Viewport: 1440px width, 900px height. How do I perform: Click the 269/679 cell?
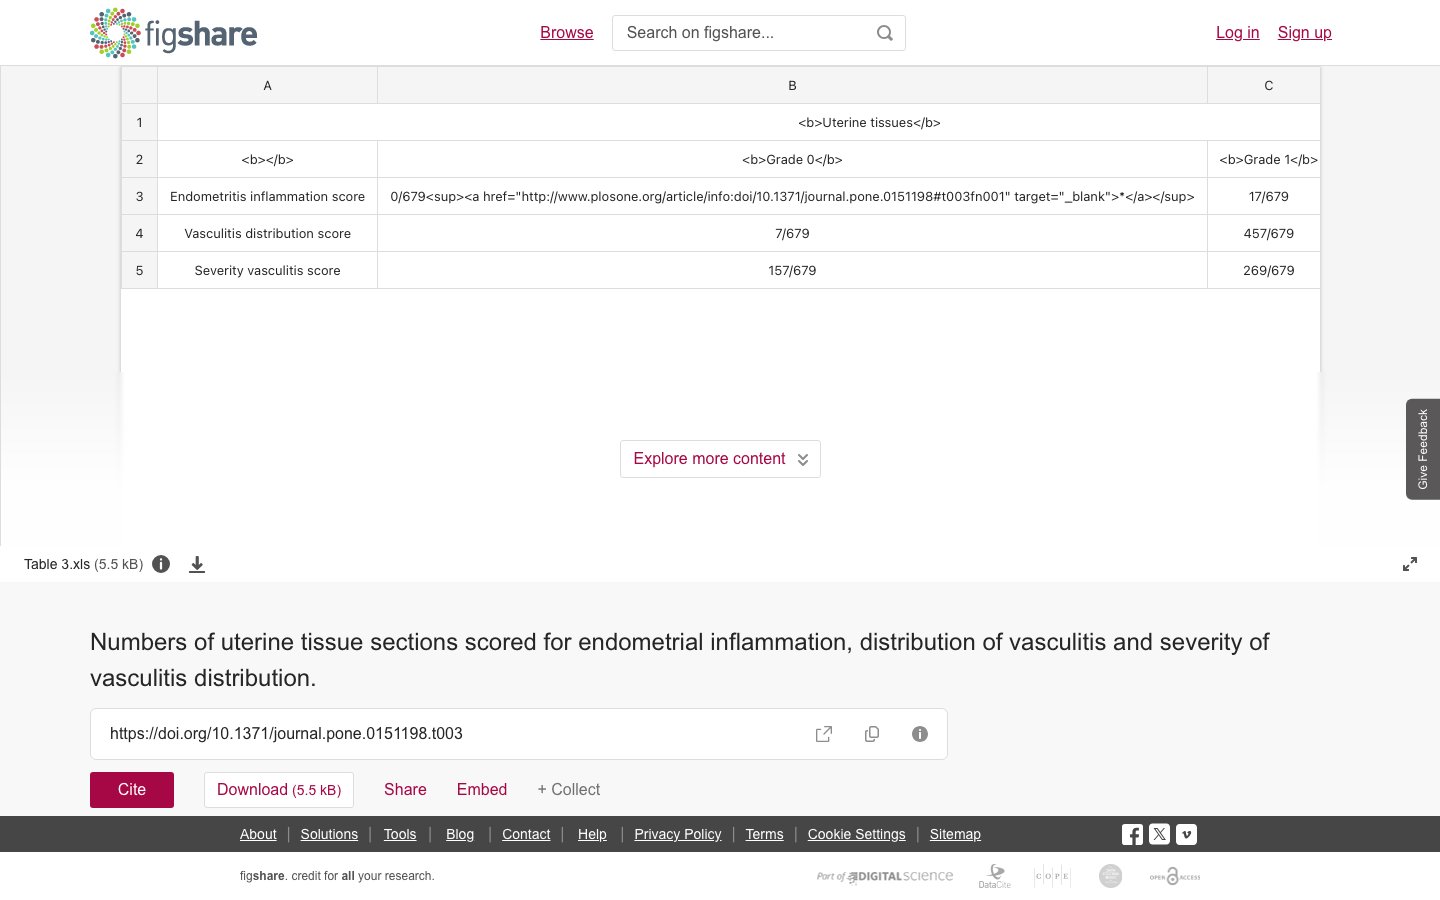1264,271
